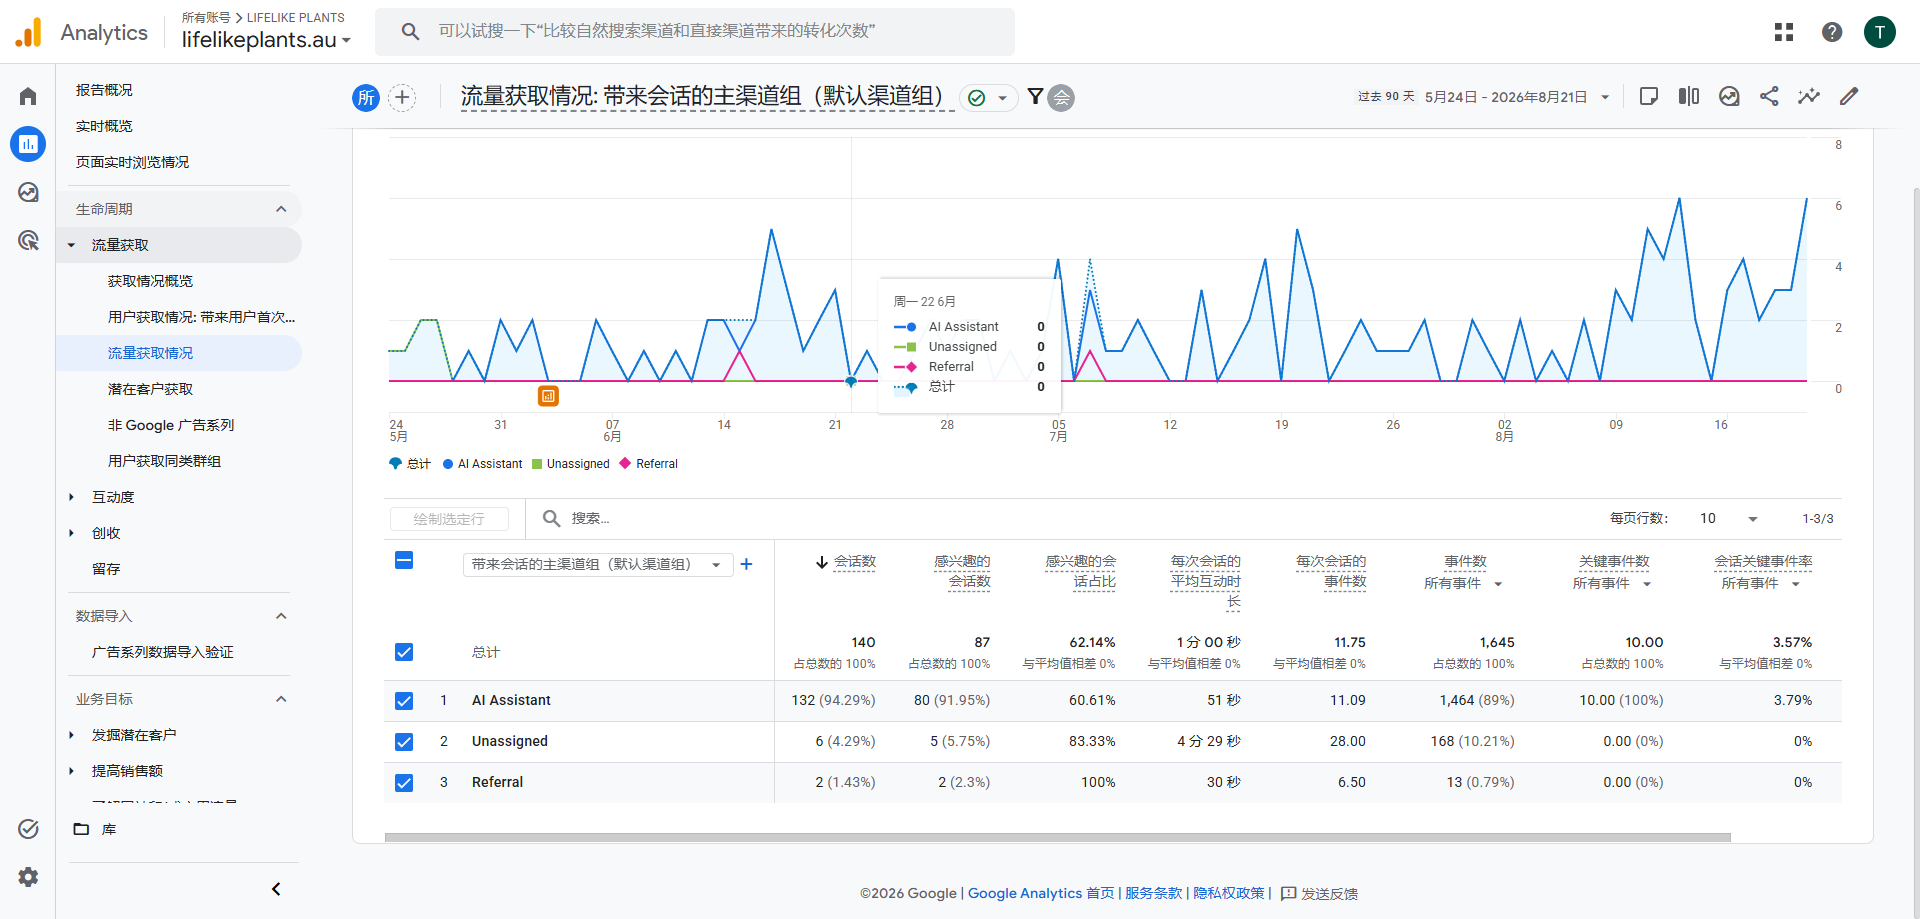1920x919 pixels.
Task: Add a comparison with the plus button
Action: (402, 97)
